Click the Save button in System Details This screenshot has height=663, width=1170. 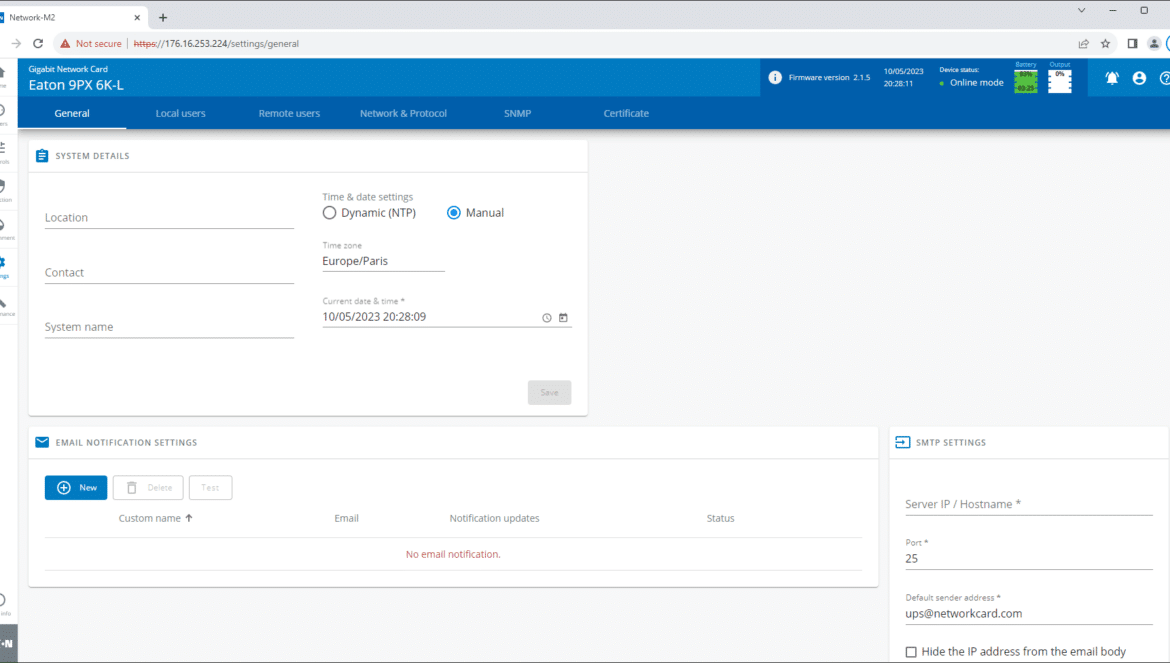[549, 392]
